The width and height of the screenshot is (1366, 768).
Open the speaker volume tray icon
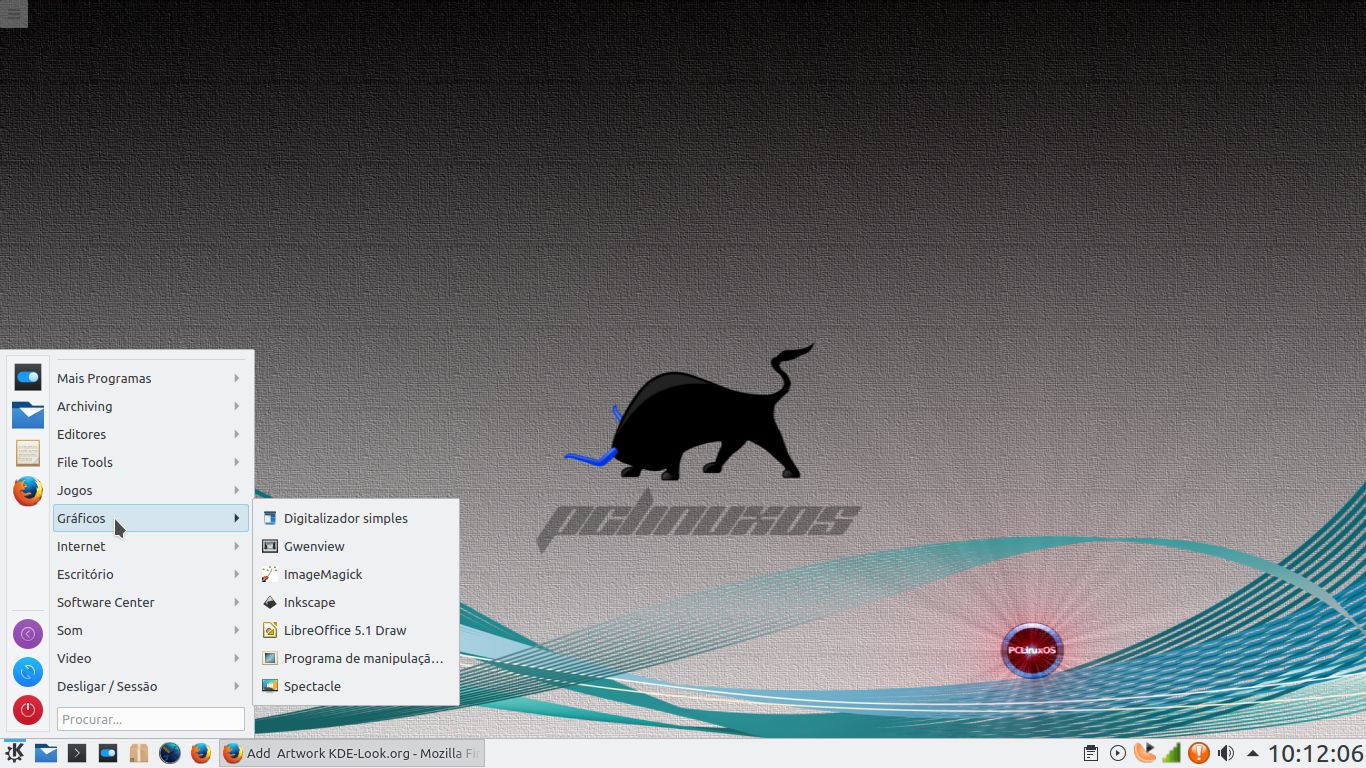(1225, 753)
